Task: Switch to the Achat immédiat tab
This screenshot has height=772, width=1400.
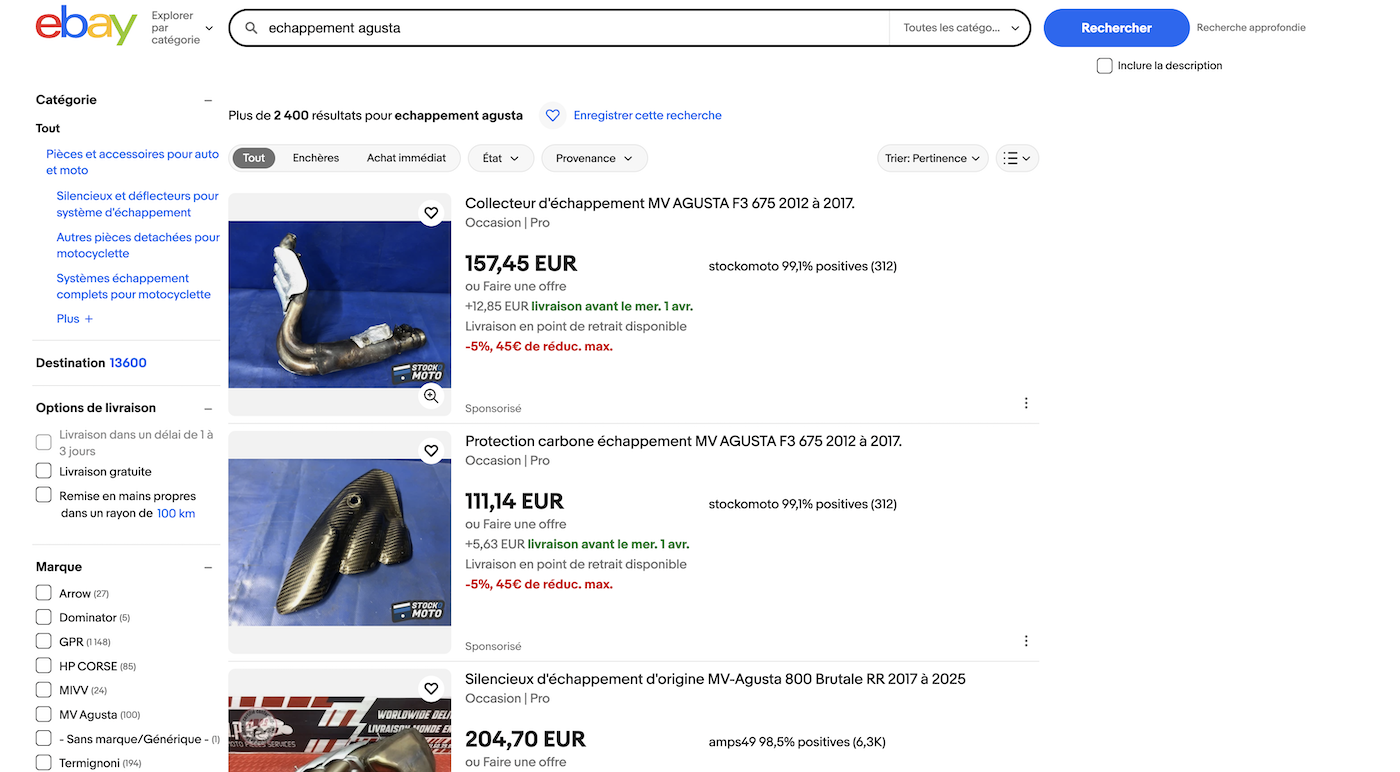Action: (406, 158)
